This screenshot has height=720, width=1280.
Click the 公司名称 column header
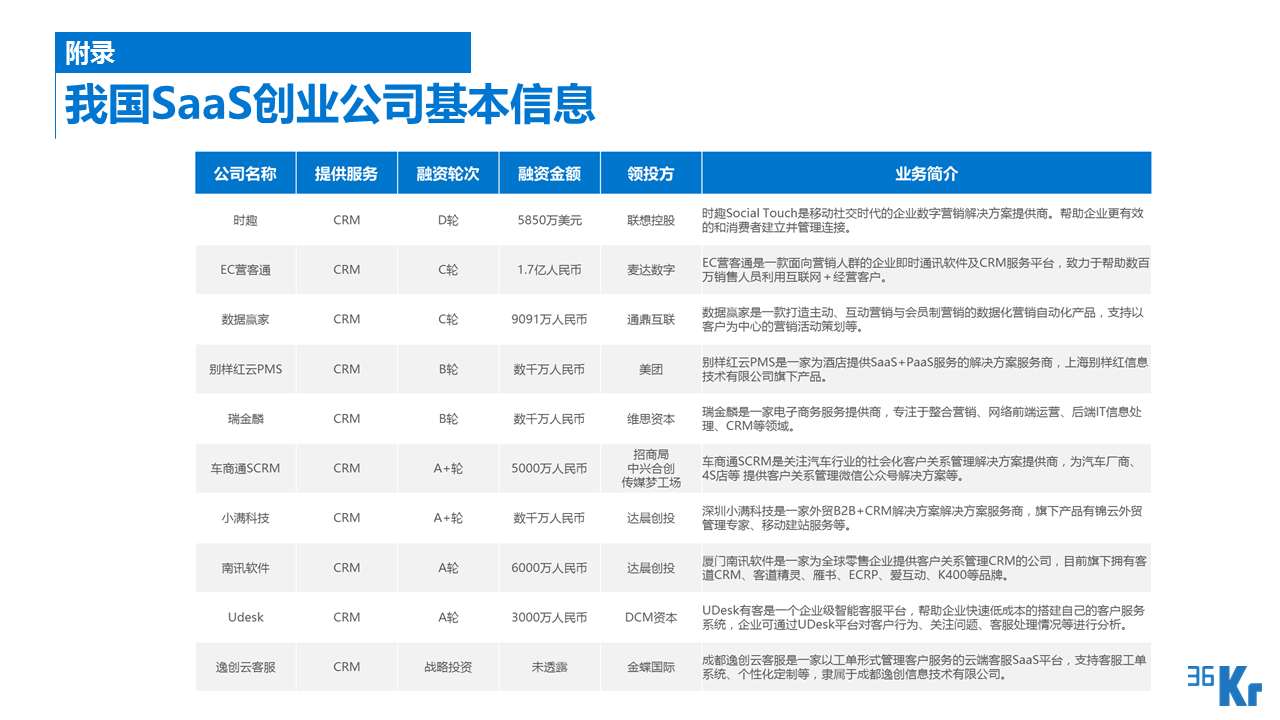coord(245,172)
